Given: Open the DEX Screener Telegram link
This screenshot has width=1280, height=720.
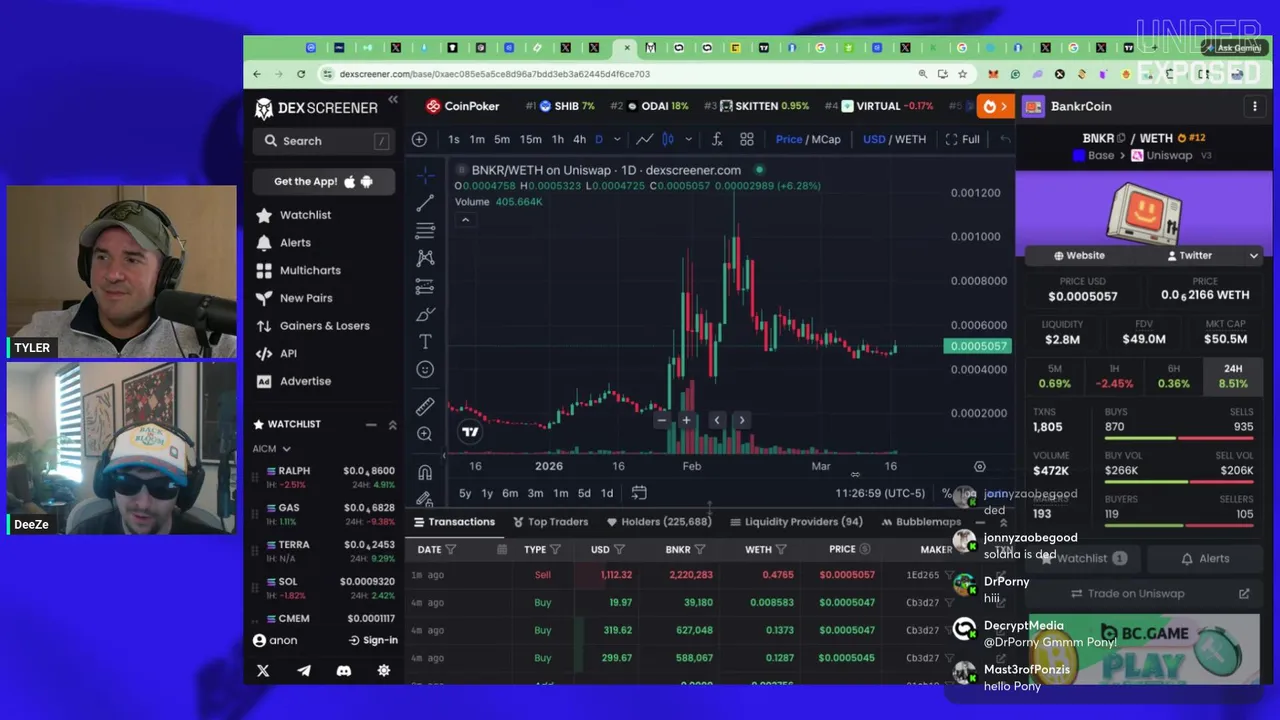Looking at the screenshot, I should pyautogui.click(x=304, y=671).
